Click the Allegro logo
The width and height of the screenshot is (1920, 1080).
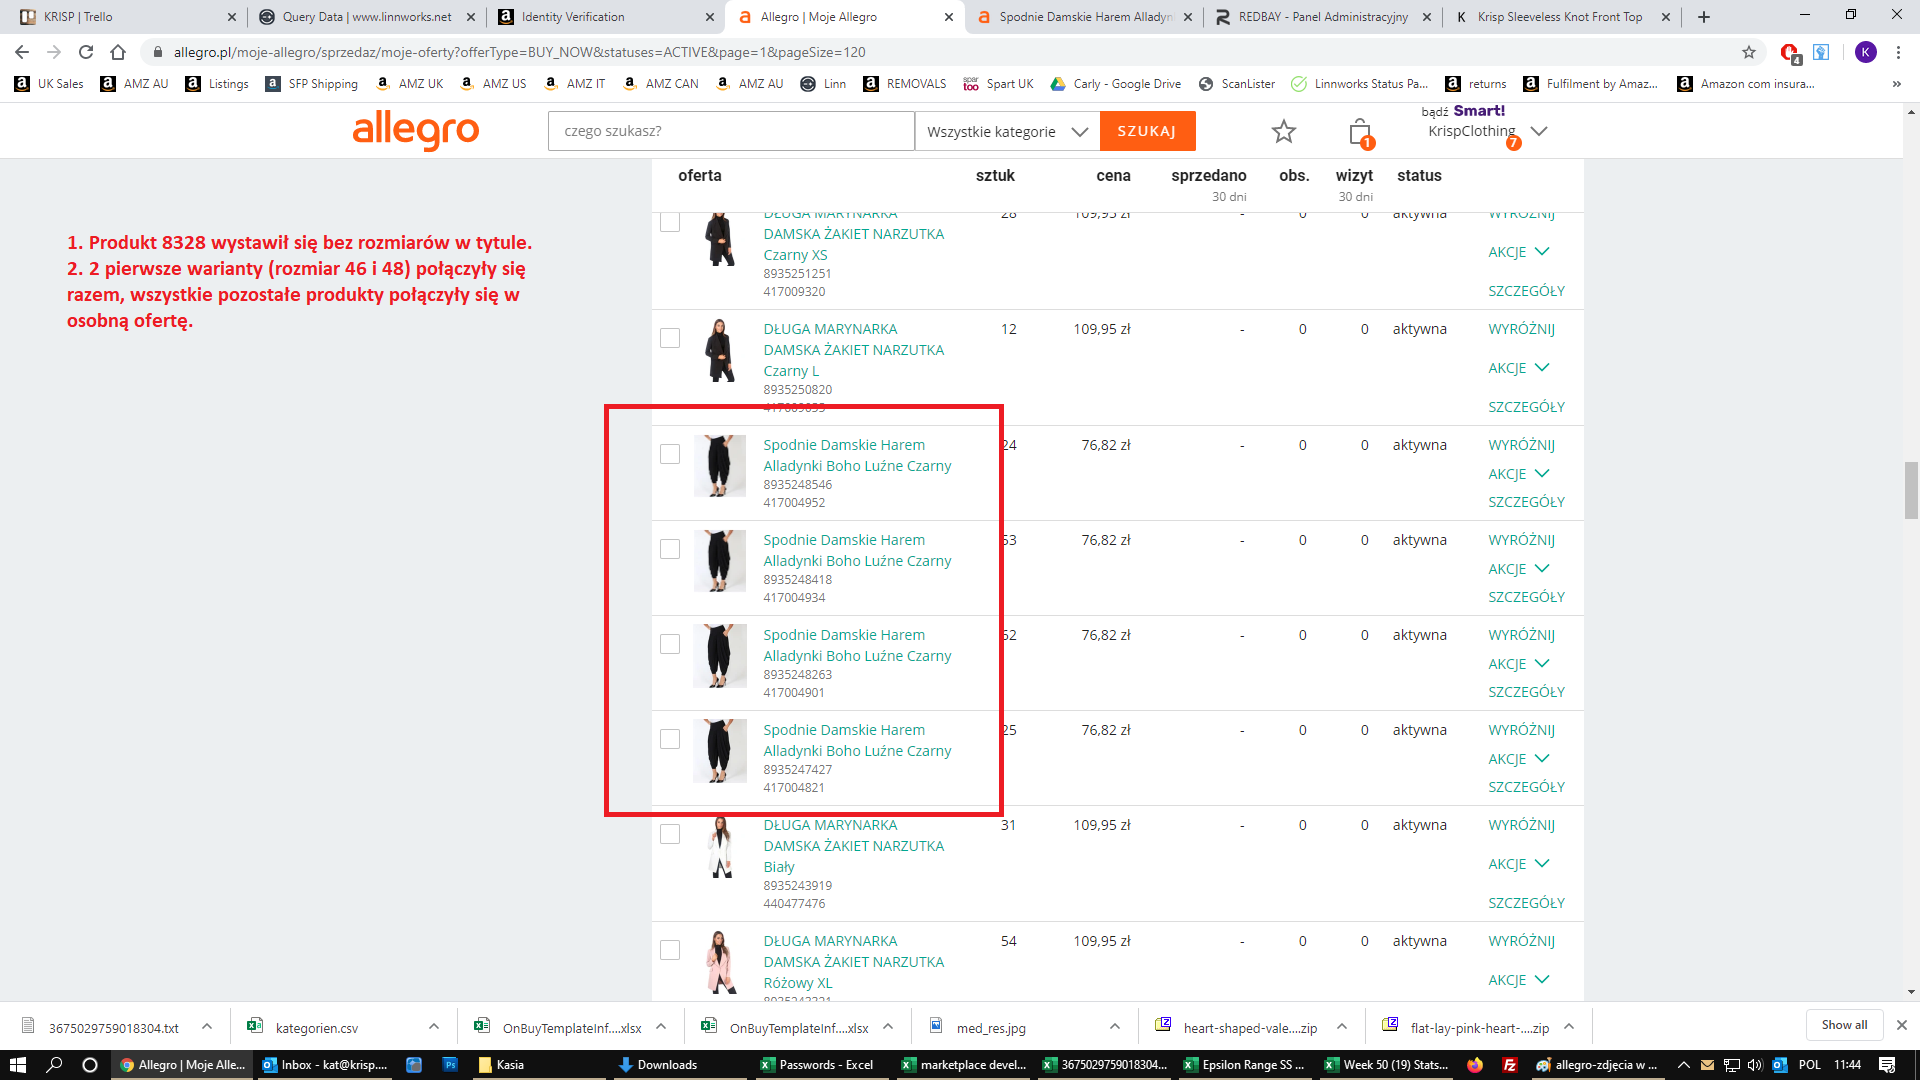tap(416, 131)
